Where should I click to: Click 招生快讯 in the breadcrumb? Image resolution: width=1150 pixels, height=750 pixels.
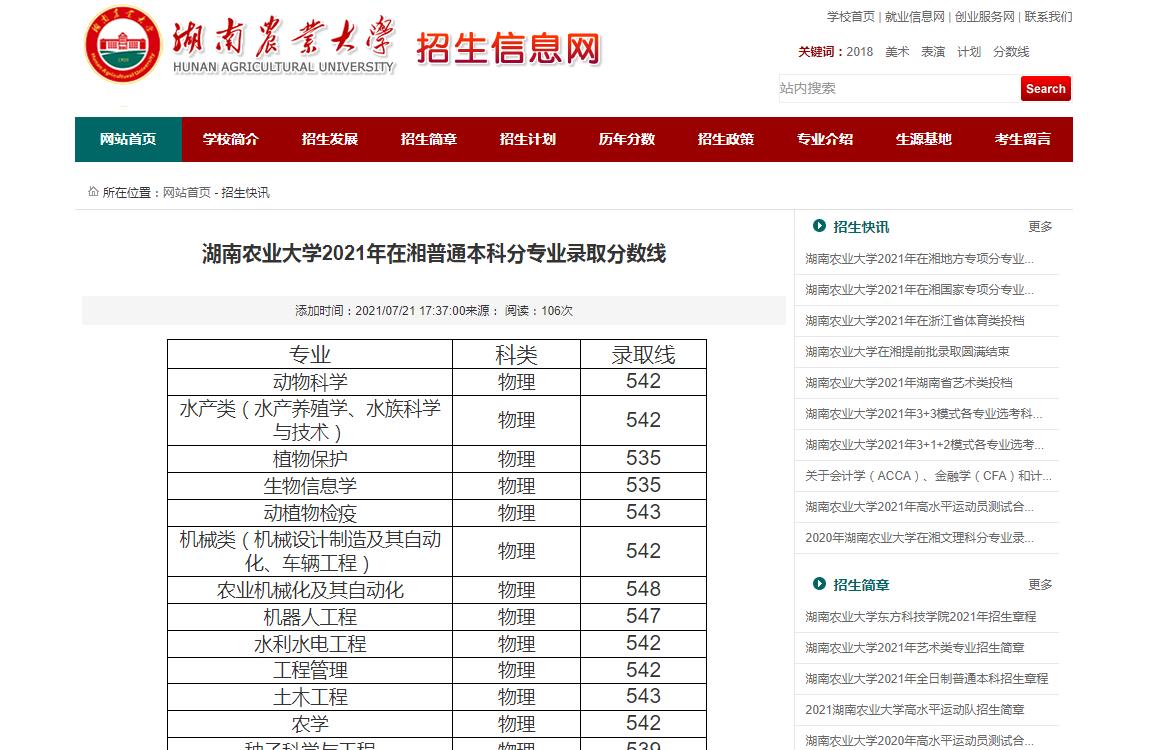(x=246, y=193)
